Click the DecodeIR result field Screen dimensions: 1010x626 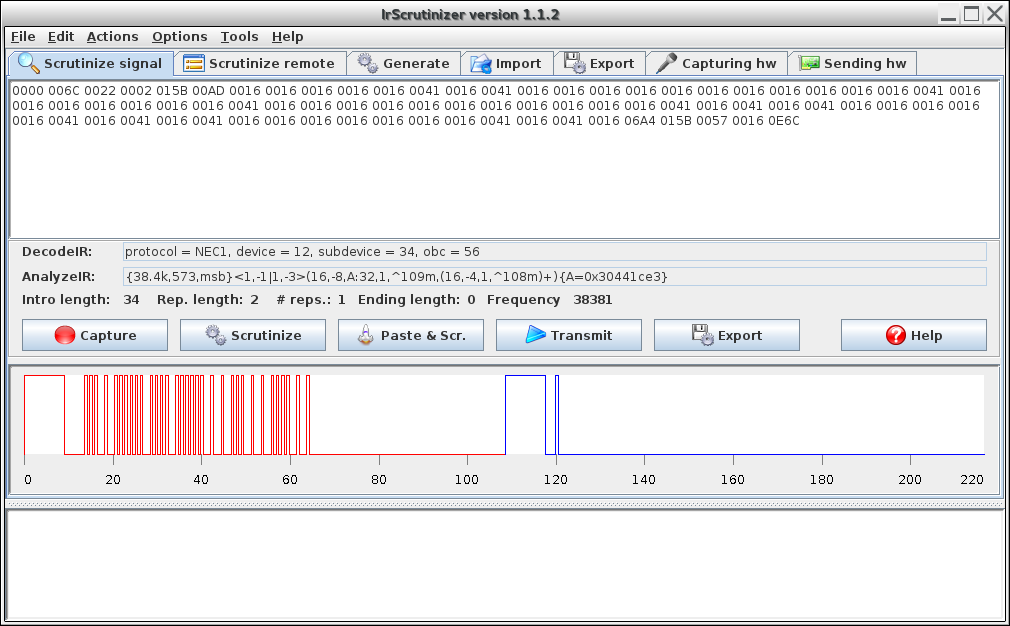coord(554,252)
